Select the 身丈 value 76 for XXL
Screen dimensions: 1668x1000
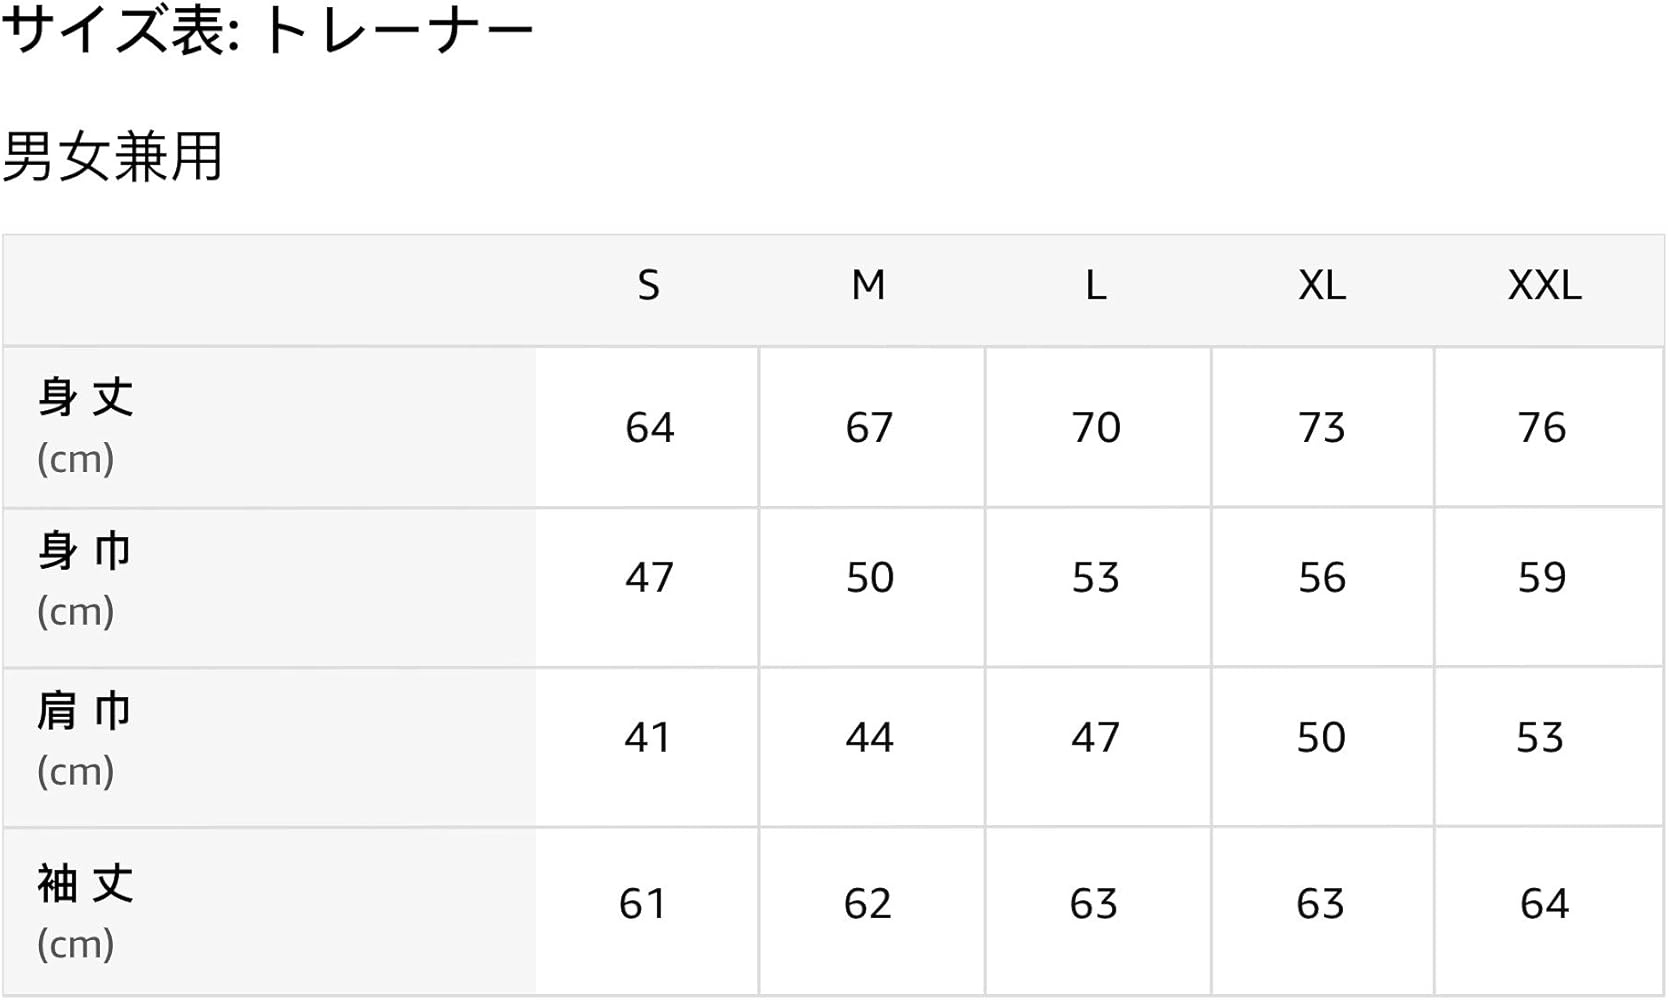[1542, 428]
